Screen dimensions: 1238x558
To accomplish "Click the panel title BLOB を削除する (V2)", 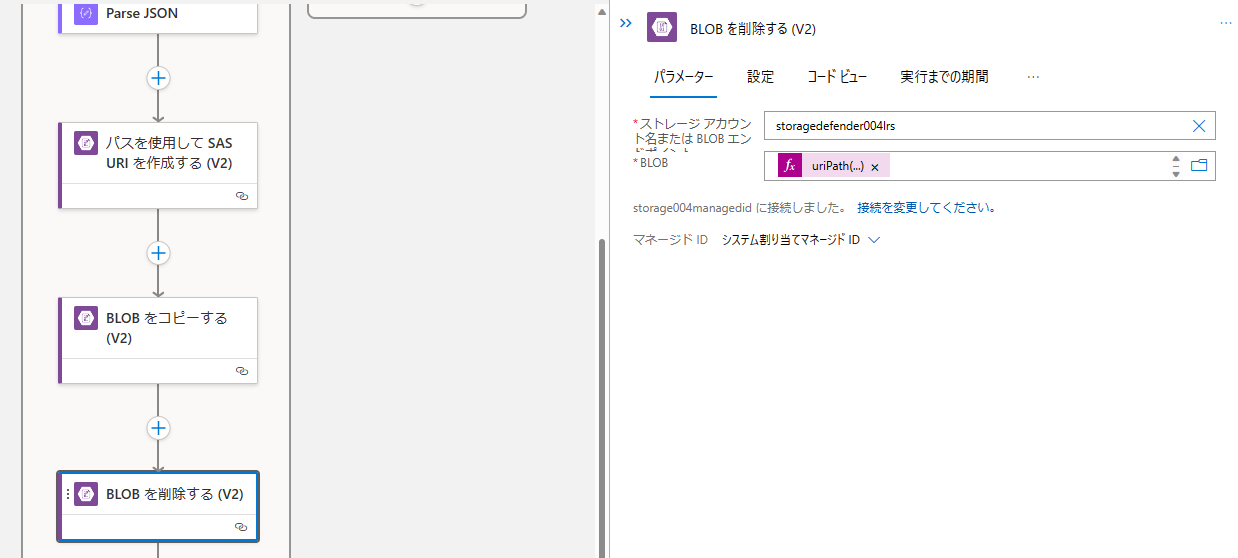I will click(x=753, y=29).
